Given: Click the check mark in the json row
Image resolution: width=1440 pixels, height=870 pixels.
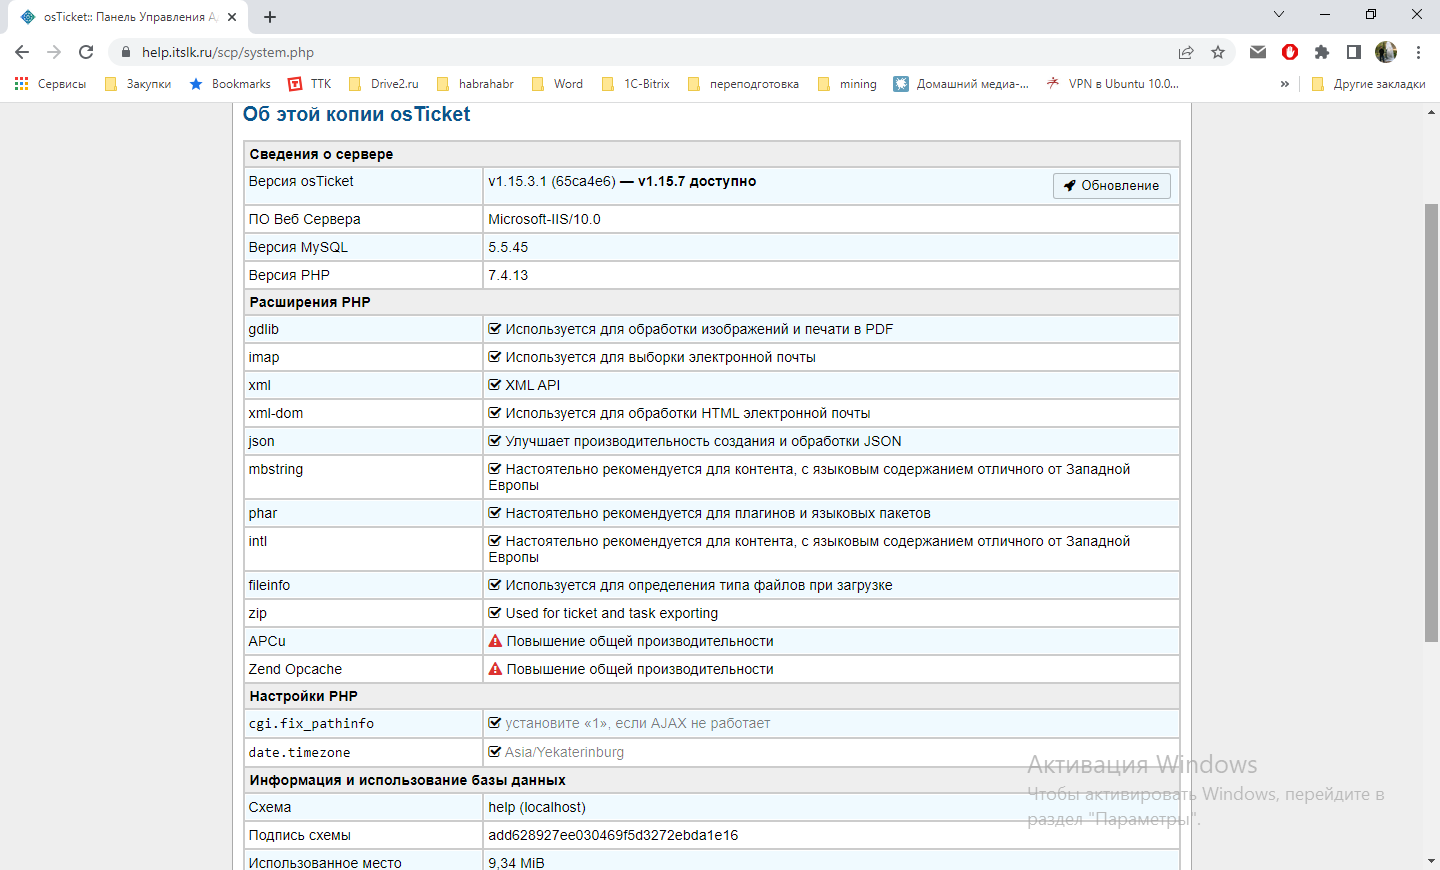Looking at the screenshot, I should pos(494,441).
